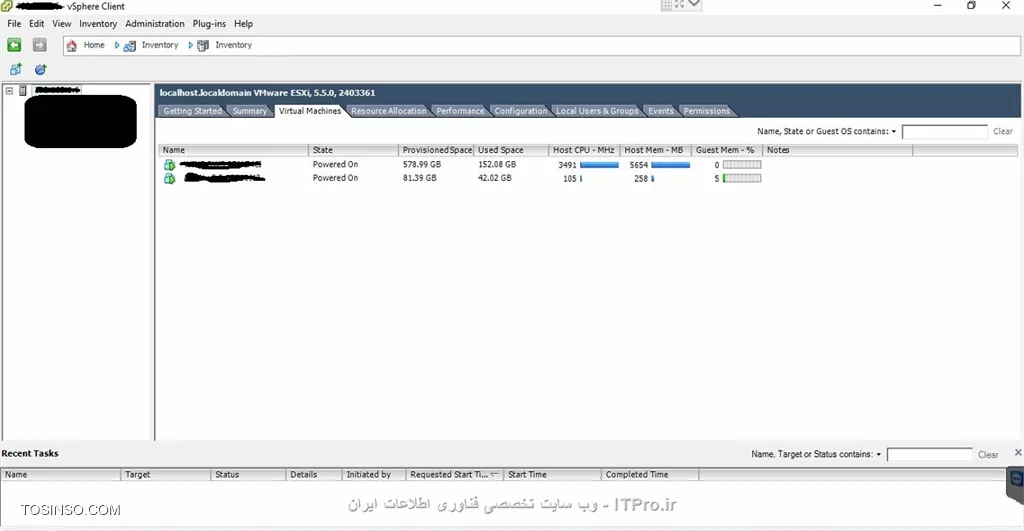Switch to the Permissions tab

707,111
